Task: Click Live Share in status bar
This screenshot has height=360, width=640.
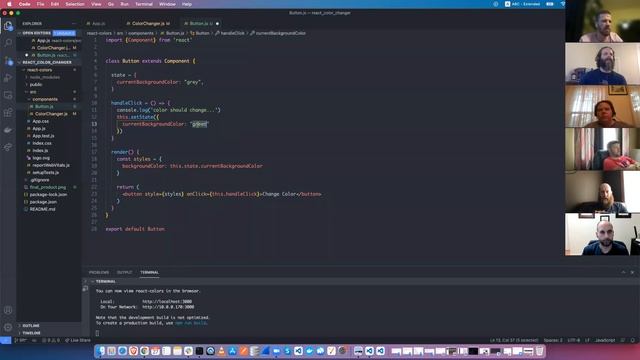Action: click(78, 340)
